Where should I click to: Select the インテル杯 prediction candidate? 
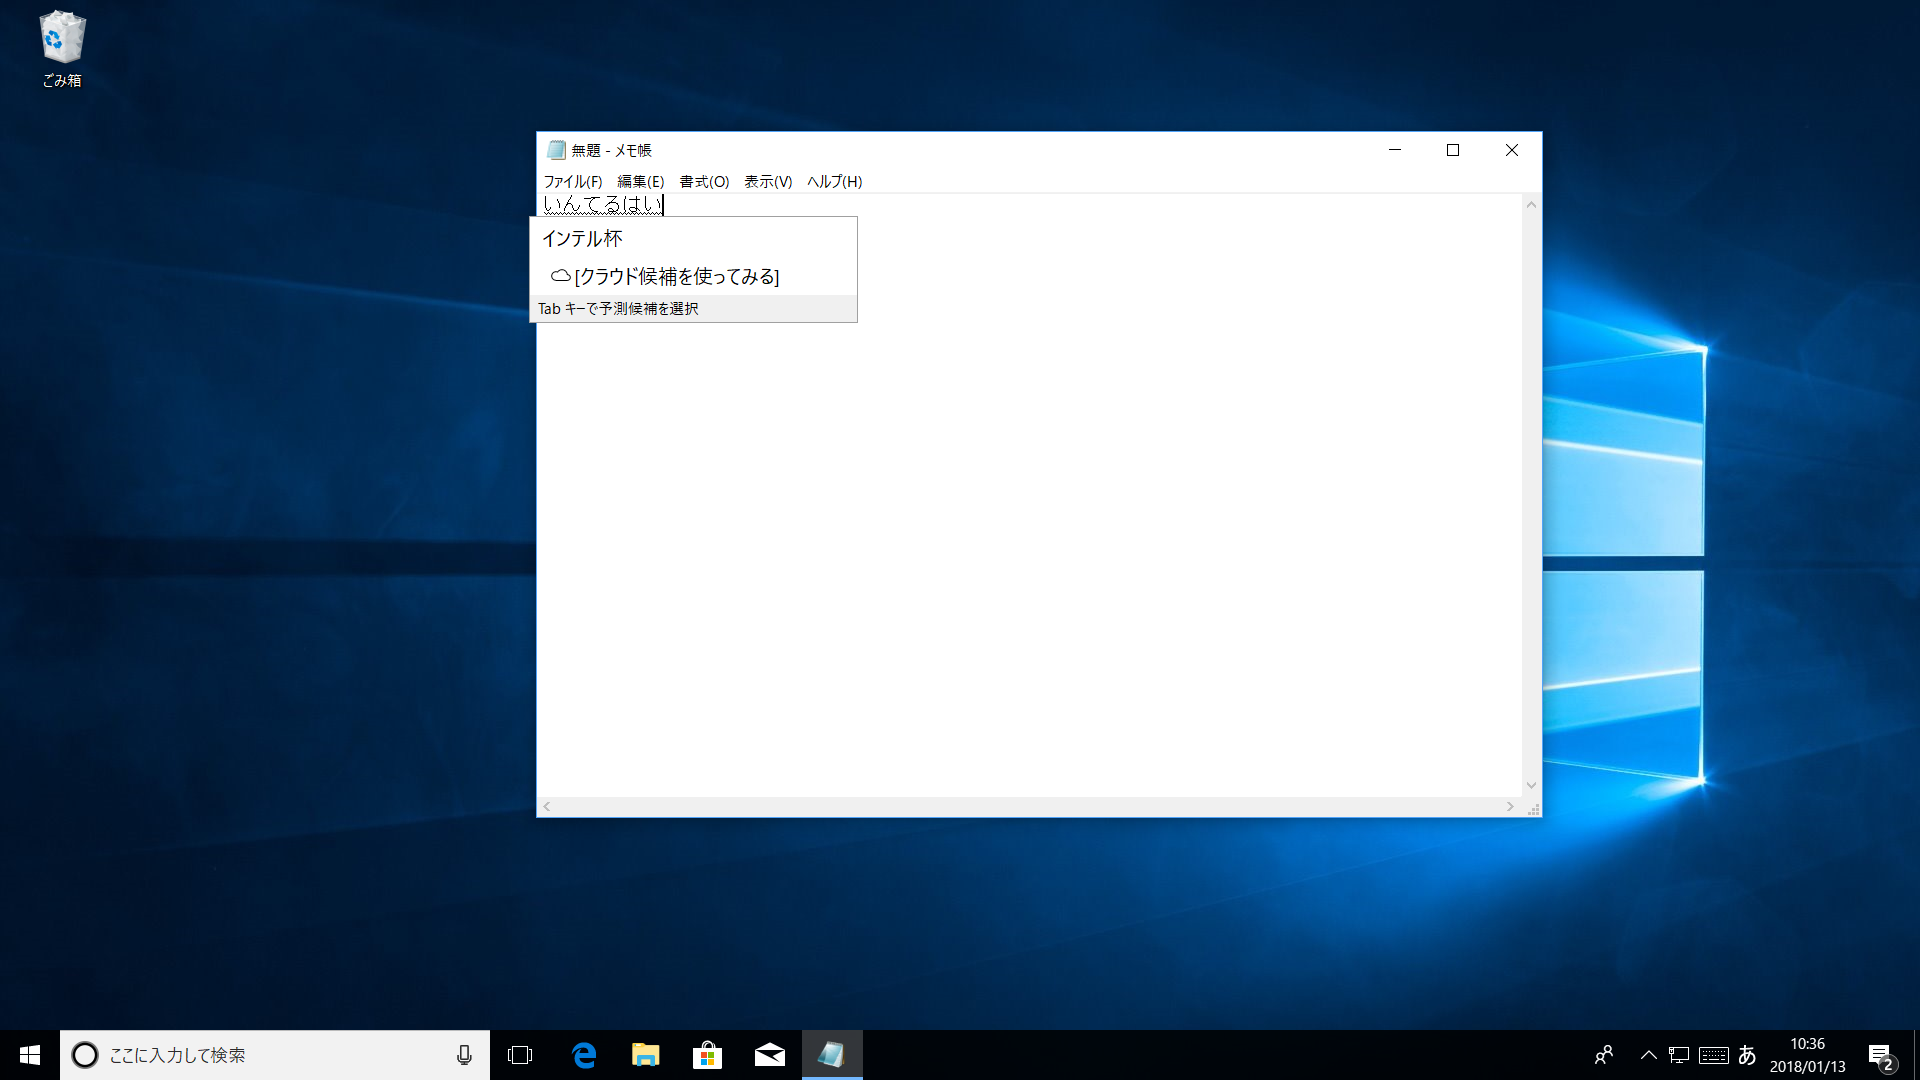[583, 239]
